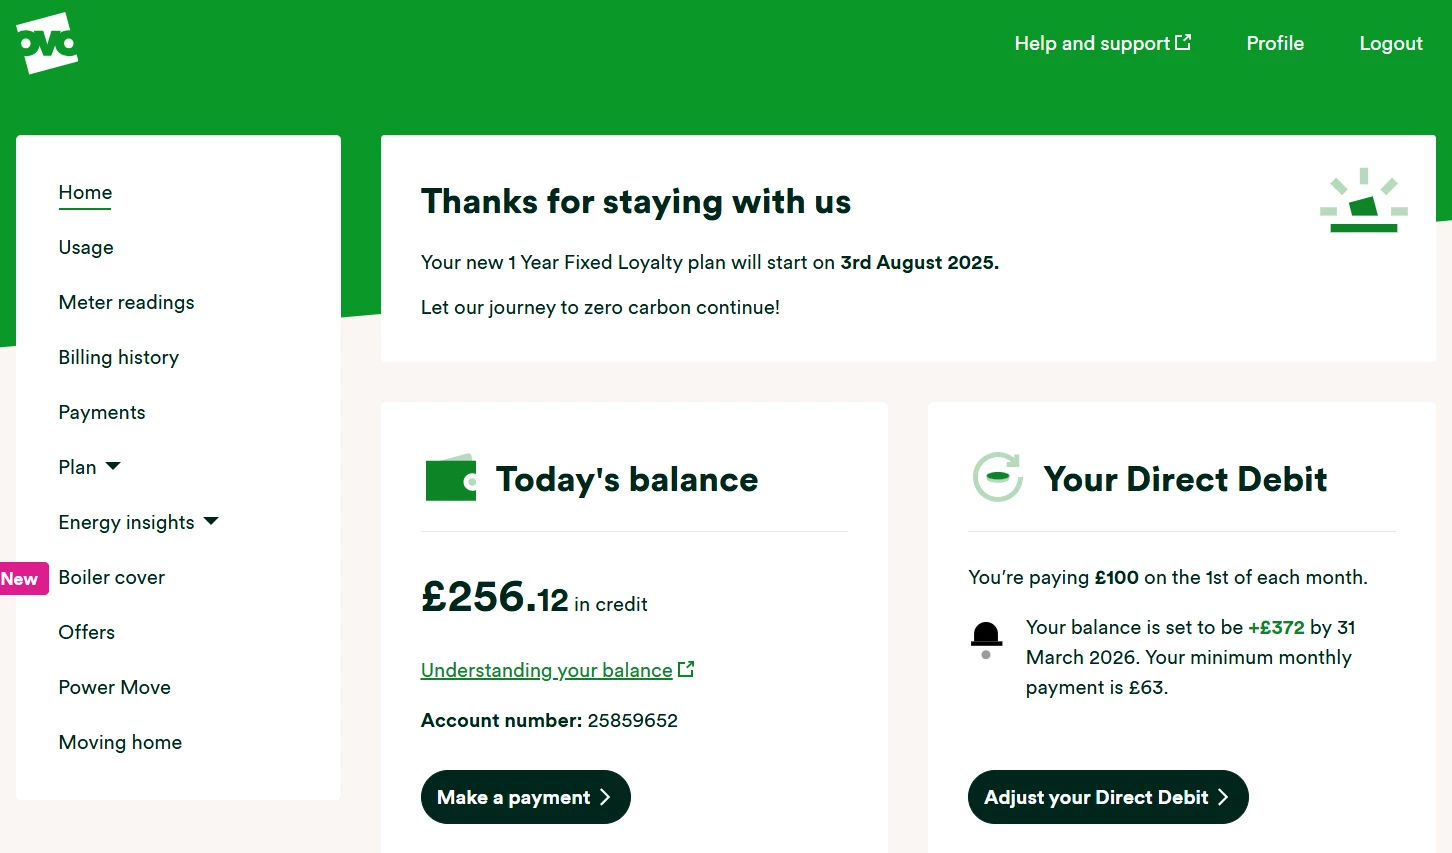The image size is (1452, 853).
Task: Click the external link icon after Understanding your balance
Action: pos(686,669)
